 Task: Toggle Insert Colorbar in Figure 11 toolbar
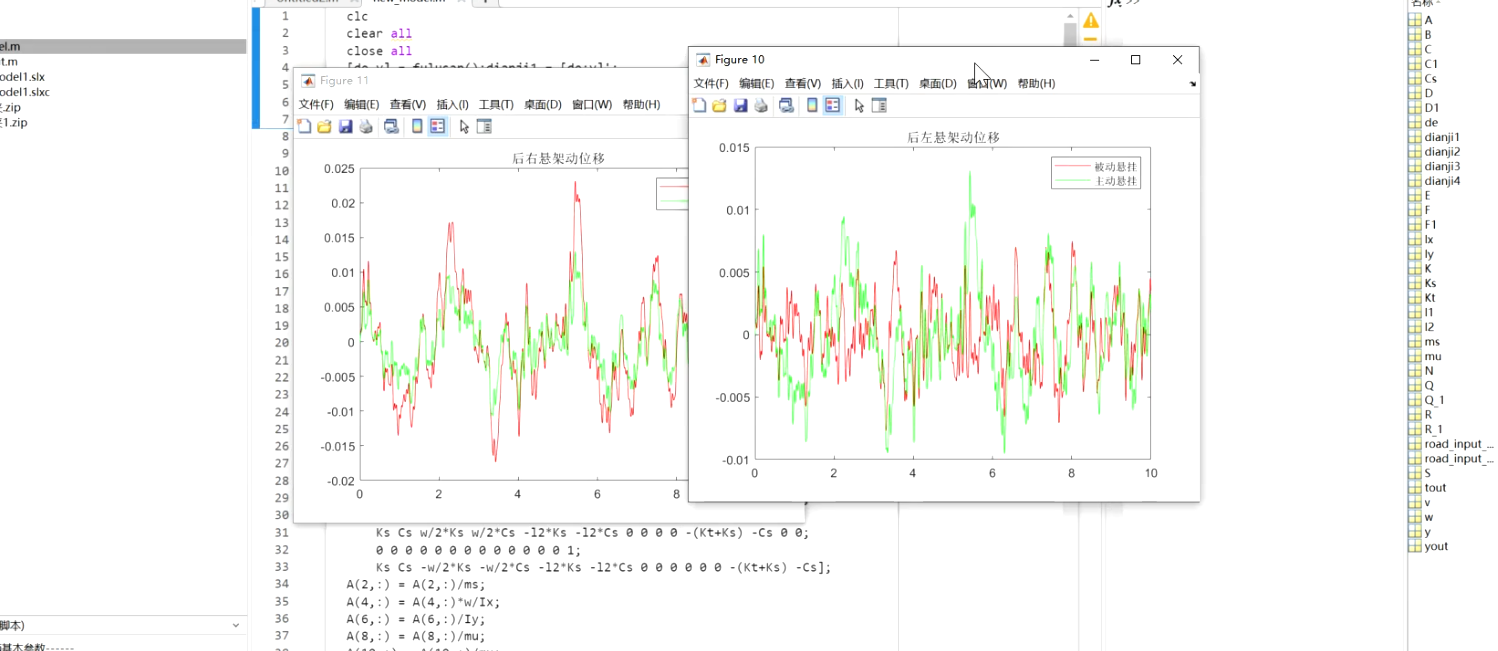pos(417,127)
